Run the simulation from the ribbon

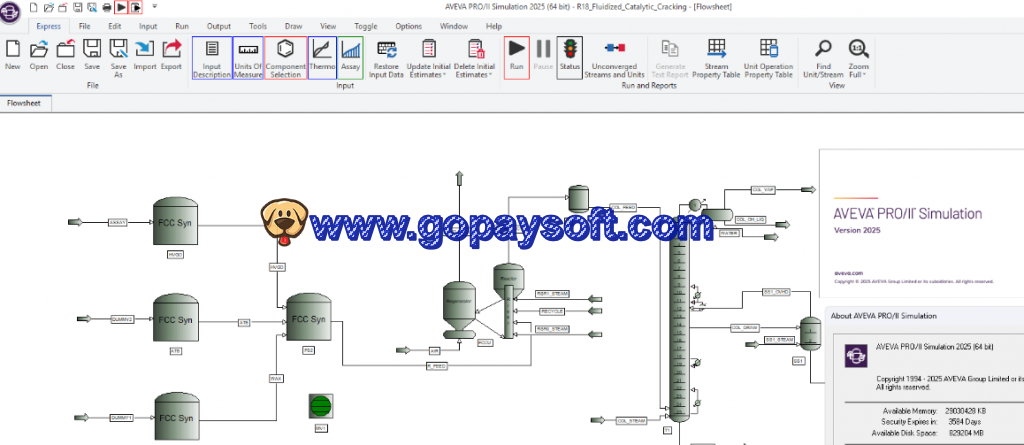(517, 58)
